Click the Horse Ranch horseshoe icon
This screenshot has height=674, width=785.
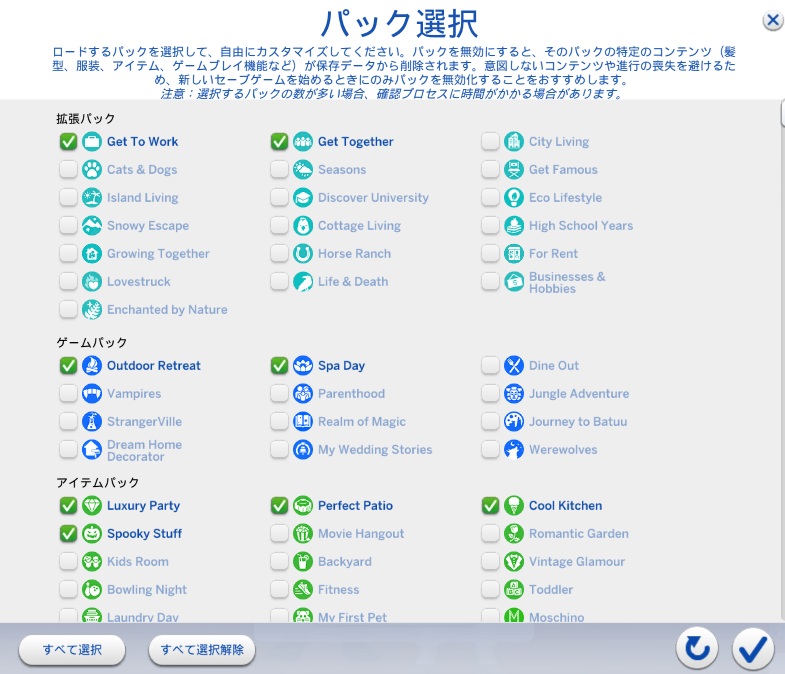click(x=303, y=254)
